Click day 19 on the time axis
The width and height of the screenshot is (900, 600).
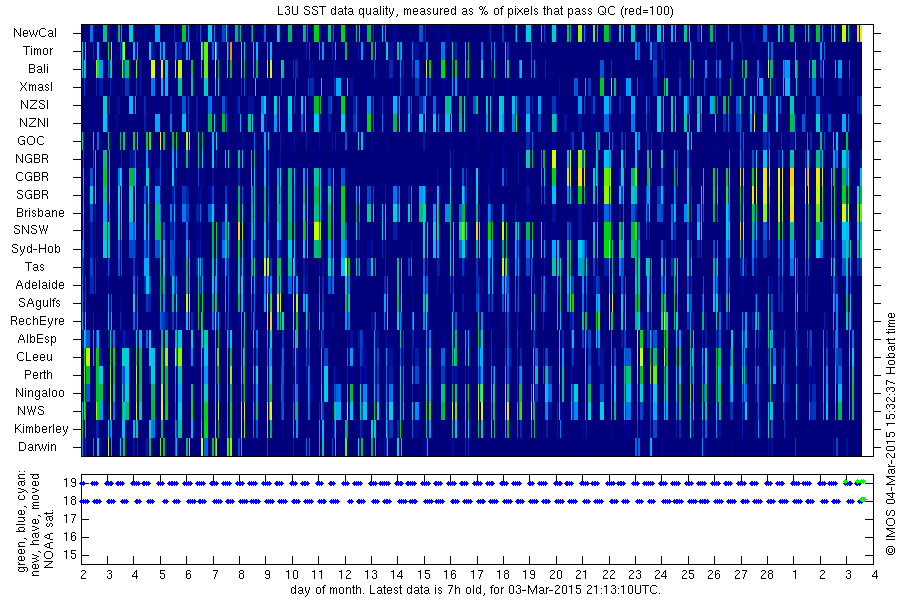529,575
